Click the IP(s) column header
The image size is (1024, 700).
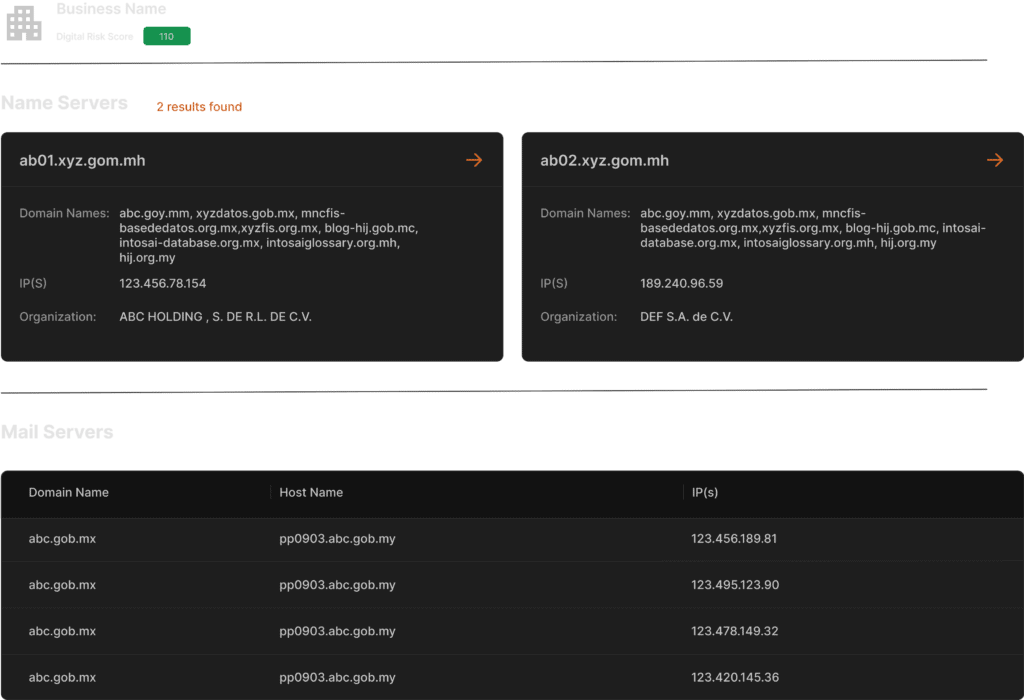pyautogui.click(x=705, y=492)
